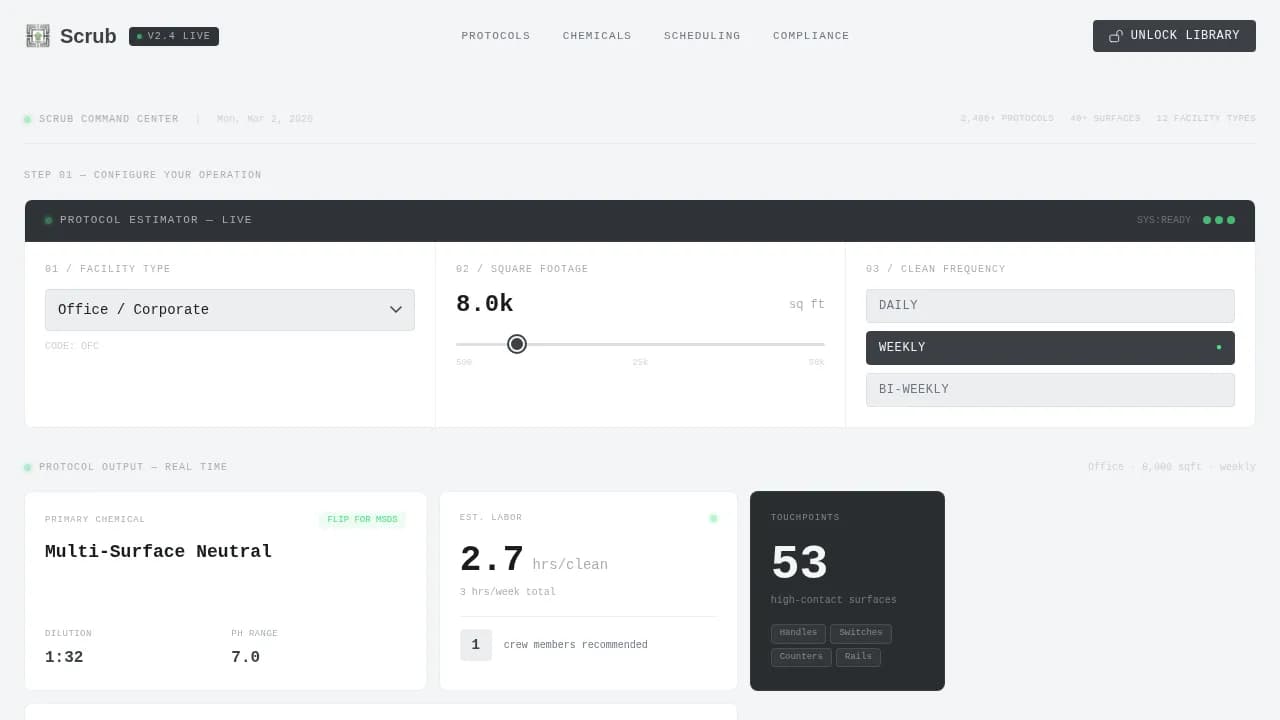This screenshot has height=720, width=1280.
Task: Click the 12 Facility Types stat
Action: click(1206, 119)
